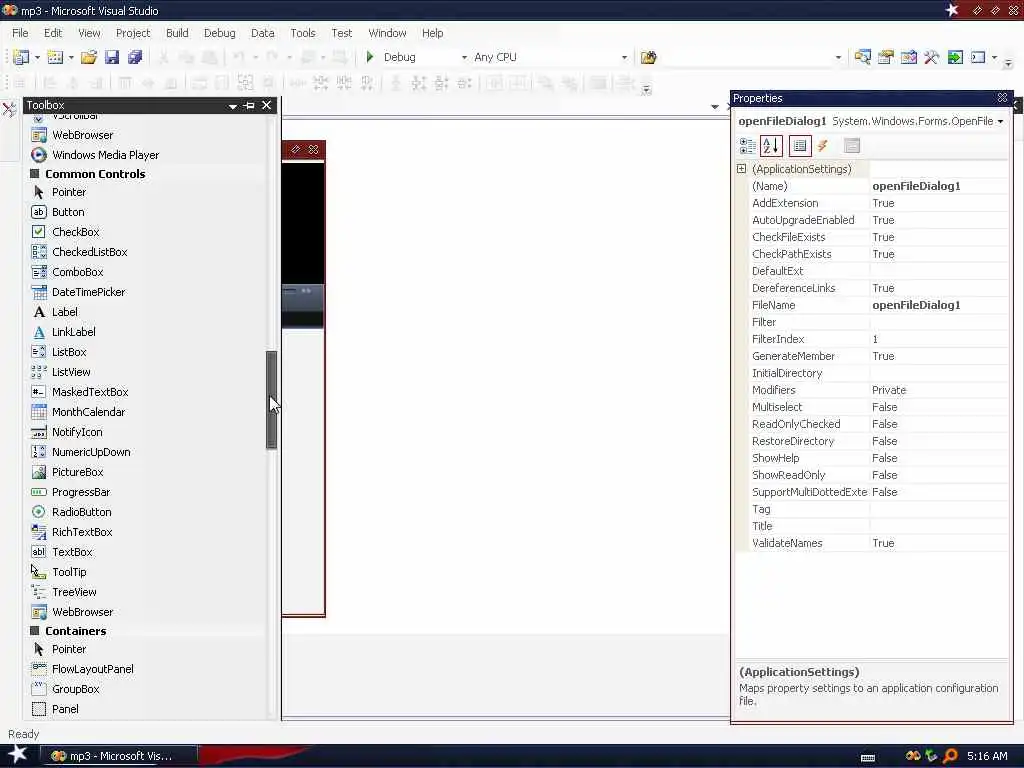Select the Button control in Toolbox

[58, 212]
